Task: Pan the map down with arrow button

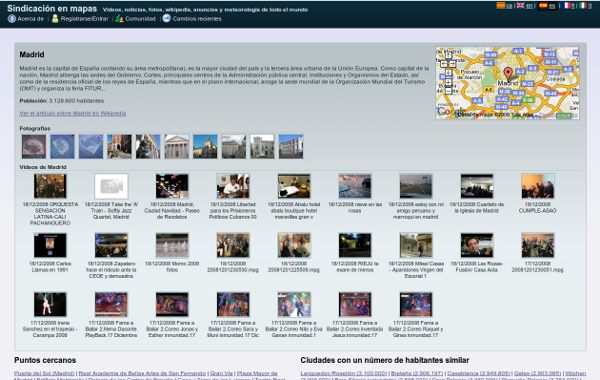Action: click(448, 72)
